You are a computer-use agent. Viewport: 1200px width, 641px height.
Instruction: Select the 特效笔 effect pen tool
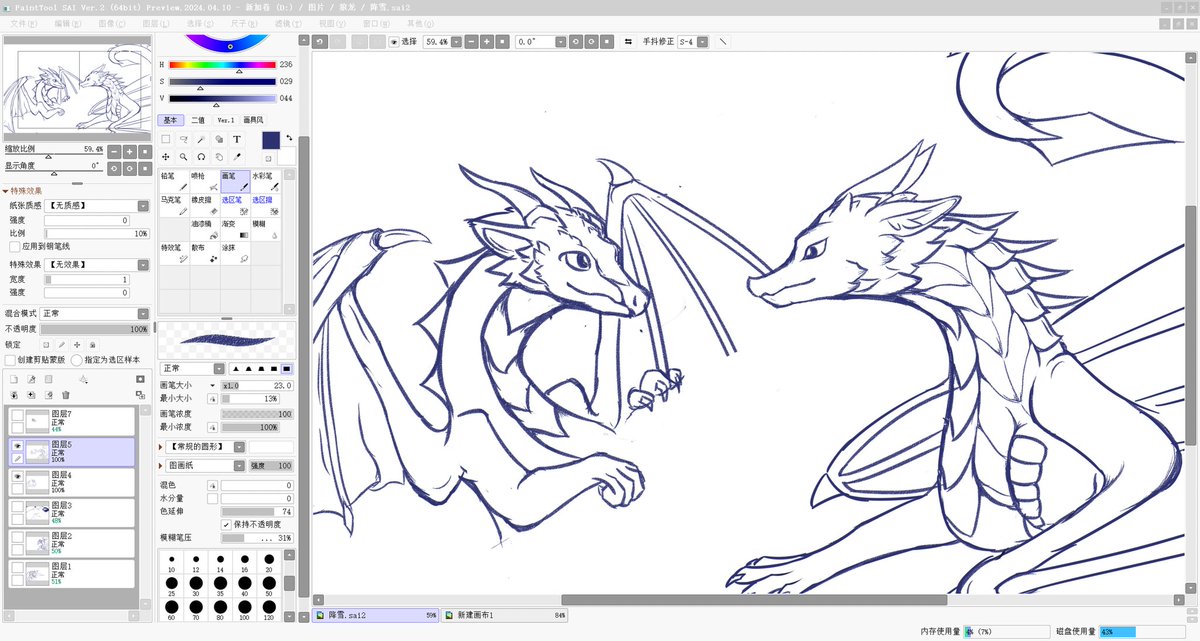(174, 253)
